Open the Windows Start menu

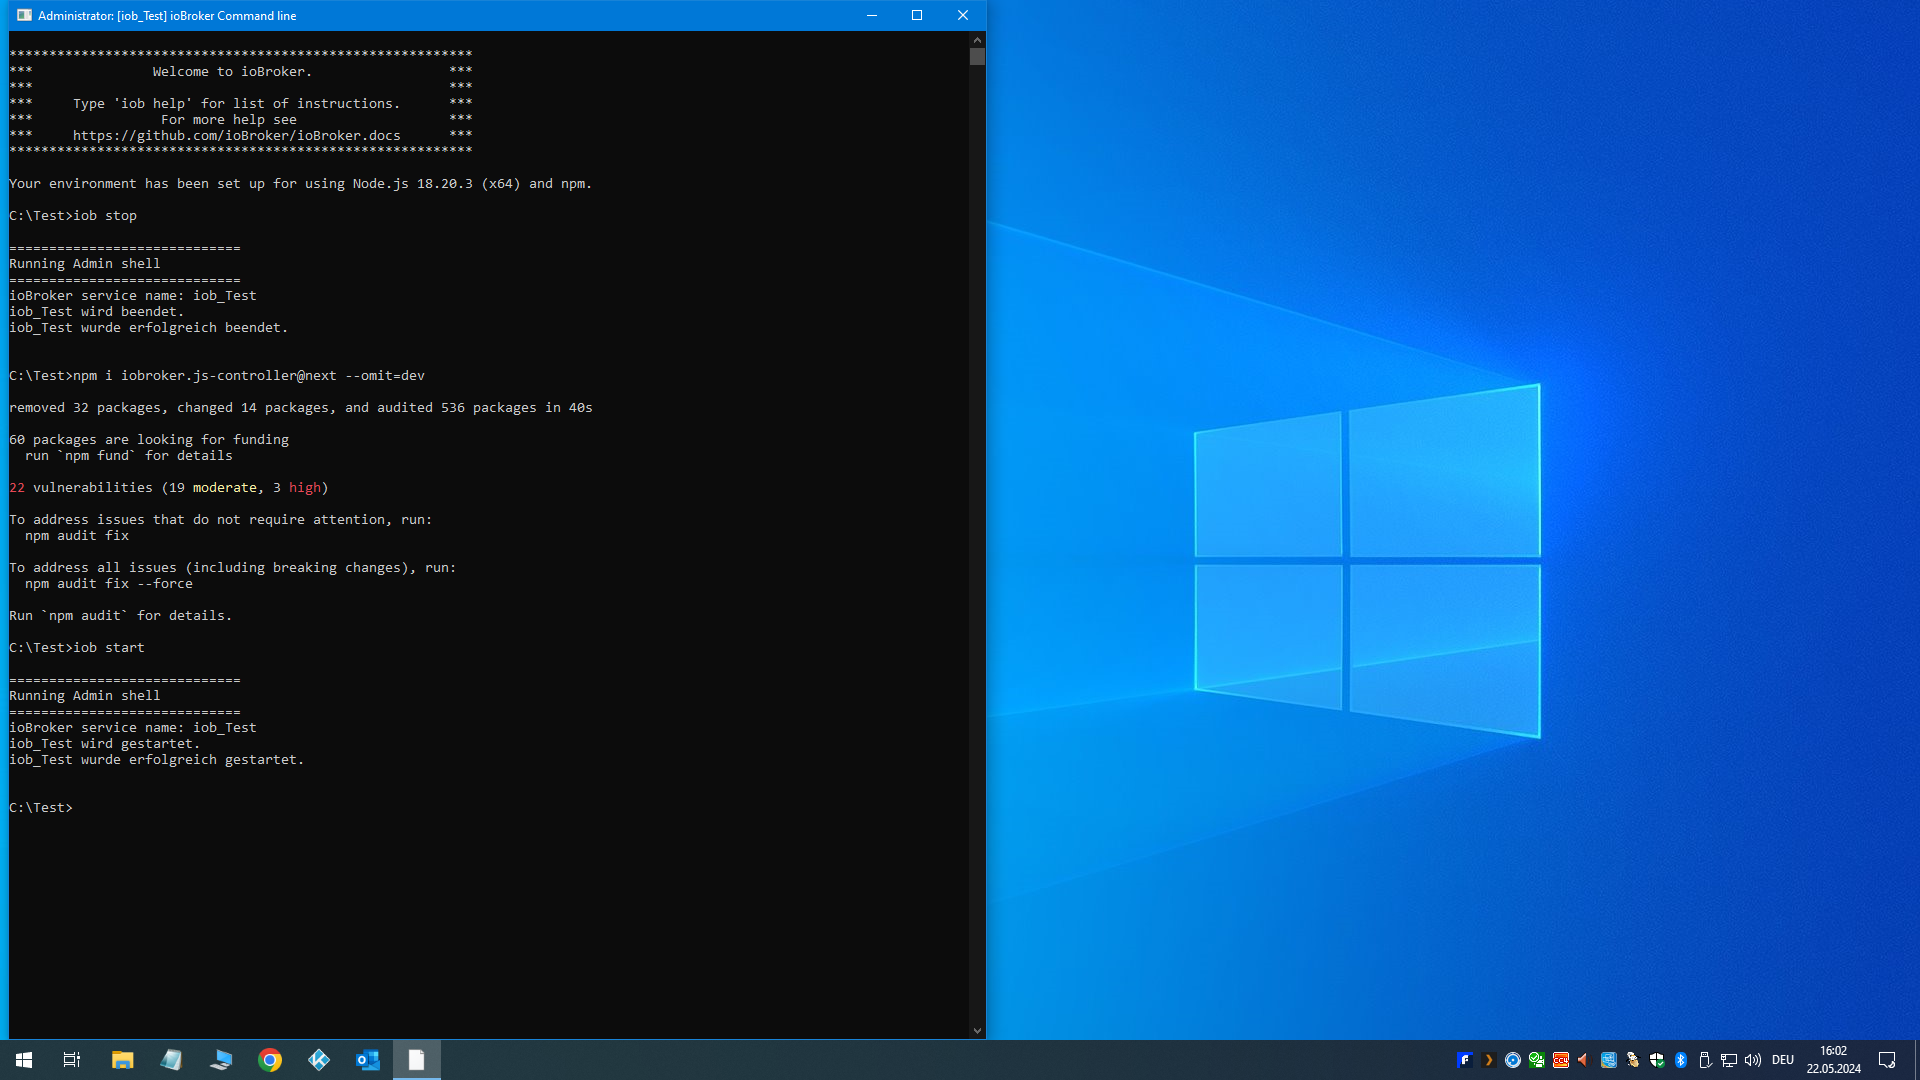(24, 1060)
